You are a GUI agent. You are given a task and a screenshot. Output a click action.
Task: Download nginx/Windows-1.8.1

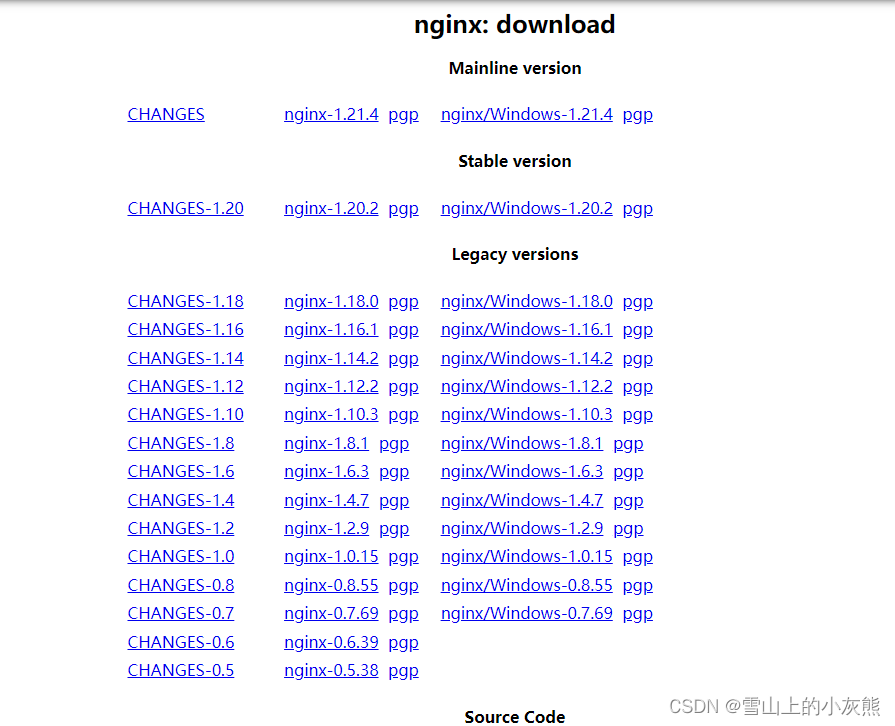click(522, 443)
